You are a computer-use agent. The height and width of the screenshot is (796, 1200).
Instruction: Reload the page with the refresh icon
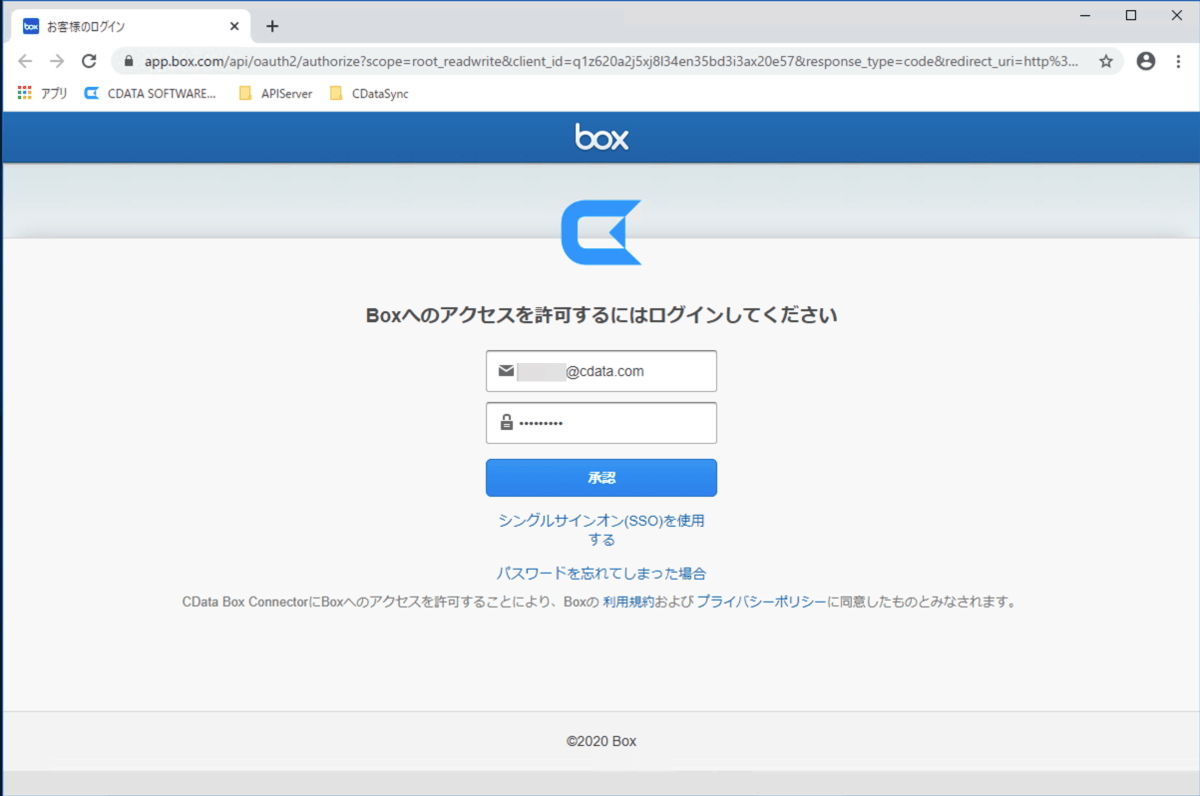tap(89, 61)
